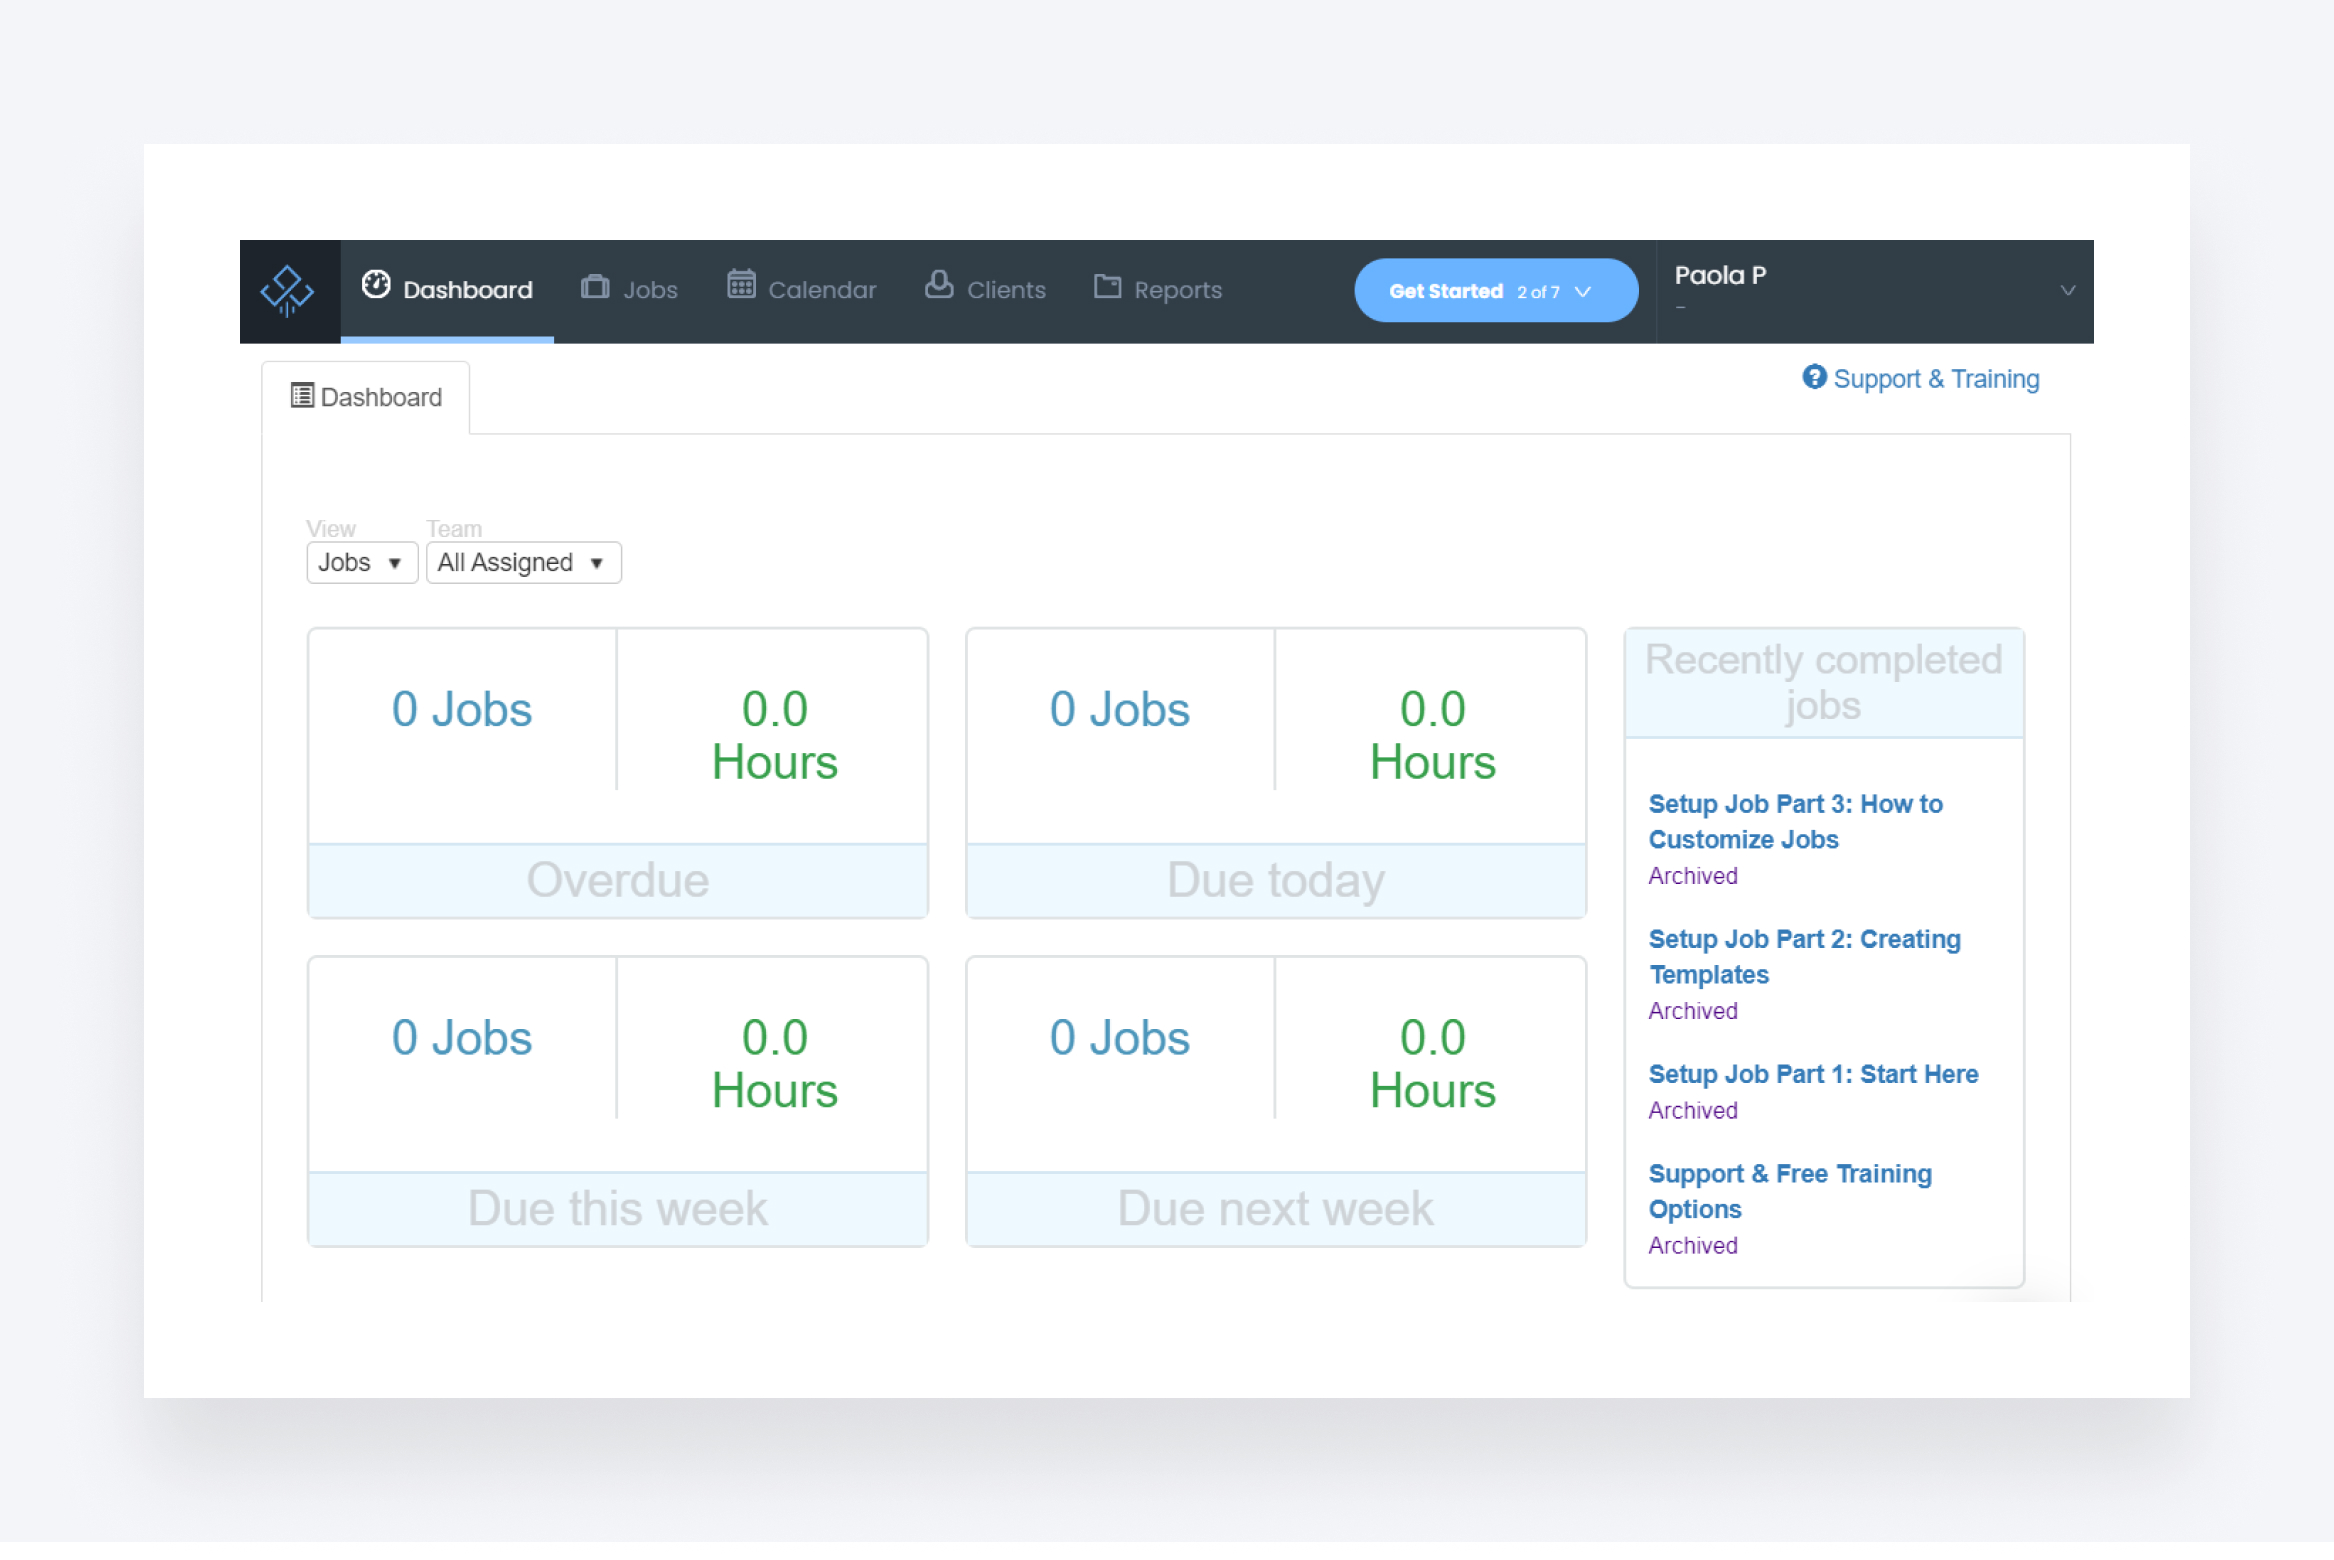Open the View dropdown showing Jobs
The width and height of the screenshot is (2334, 1560).
coord(361,562)
